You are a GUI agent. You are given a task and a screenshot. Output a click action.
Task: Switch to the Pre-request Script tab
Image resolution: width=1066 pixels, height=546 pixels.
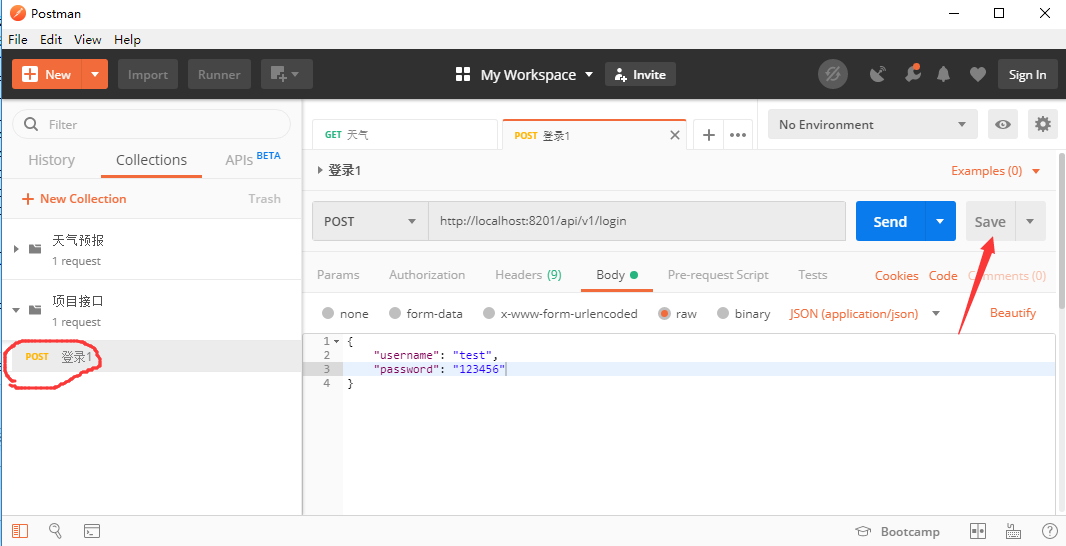click(x=718, y=275)
